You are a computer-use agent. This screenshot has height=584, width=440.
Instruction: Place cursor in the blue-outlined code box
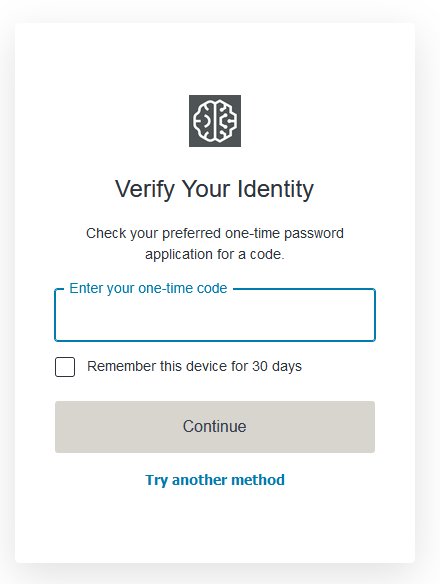(215, 315)
